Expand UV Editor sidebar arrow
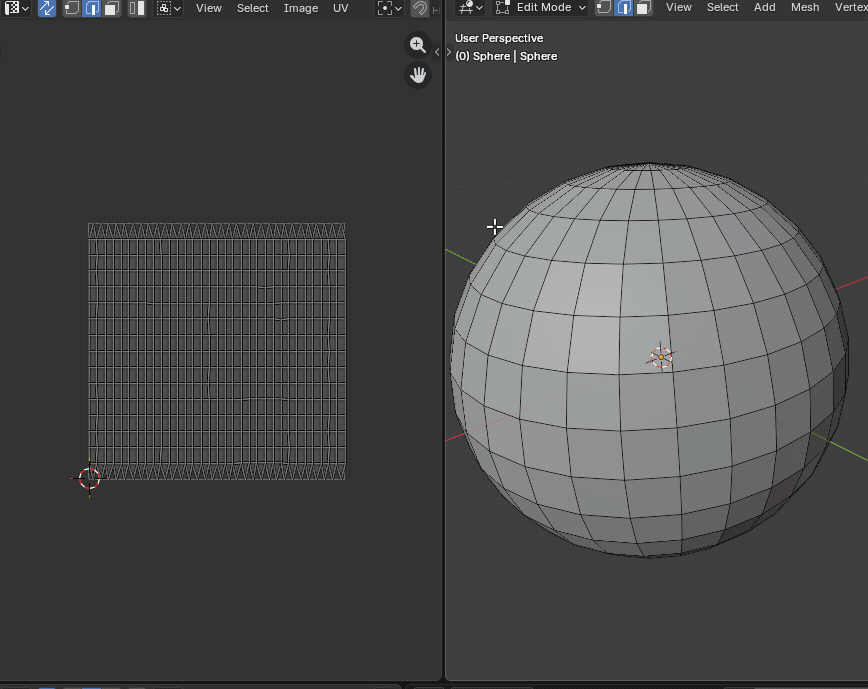The height and width of the screenshot is (689, 868). 437,52
